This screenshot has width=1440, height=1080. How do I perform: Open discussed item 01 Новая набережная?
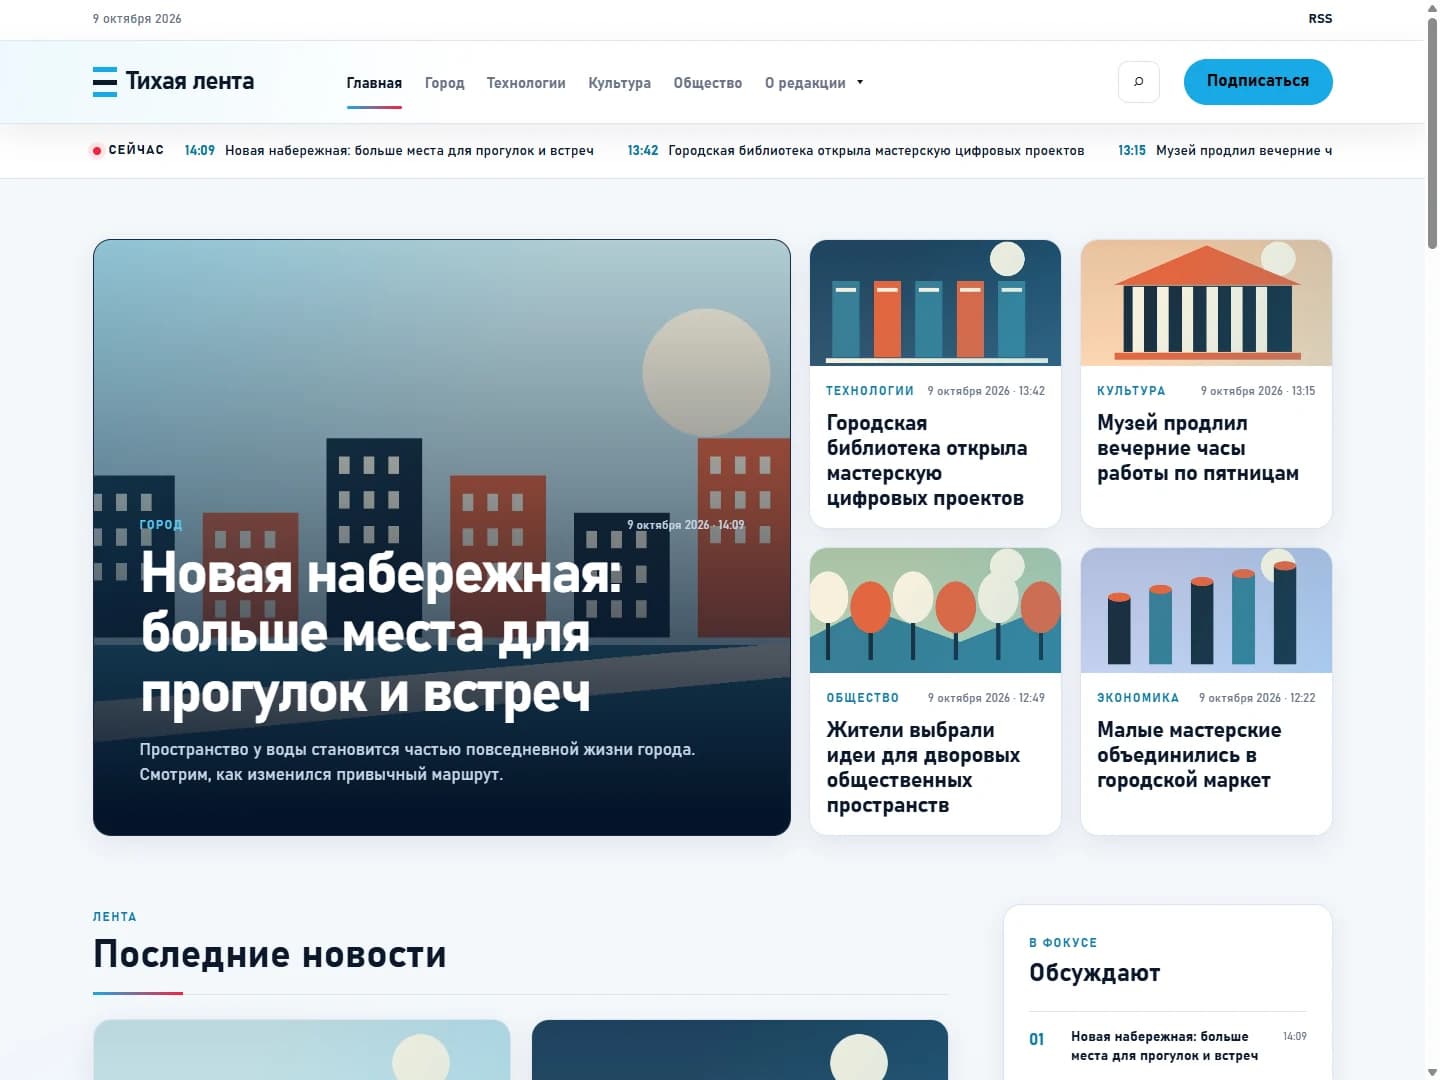(1168, 1046)
